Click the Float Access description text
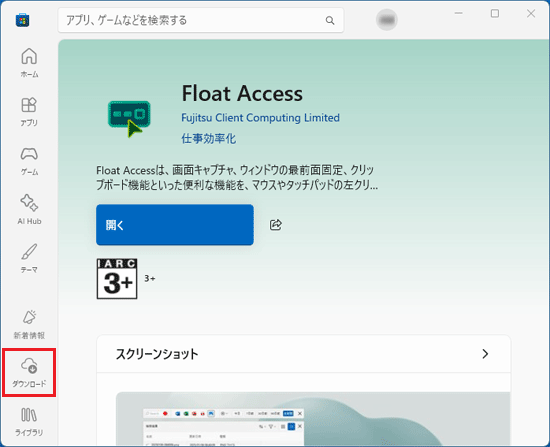Viewport: 550px width, 447px height. [237, 178]
